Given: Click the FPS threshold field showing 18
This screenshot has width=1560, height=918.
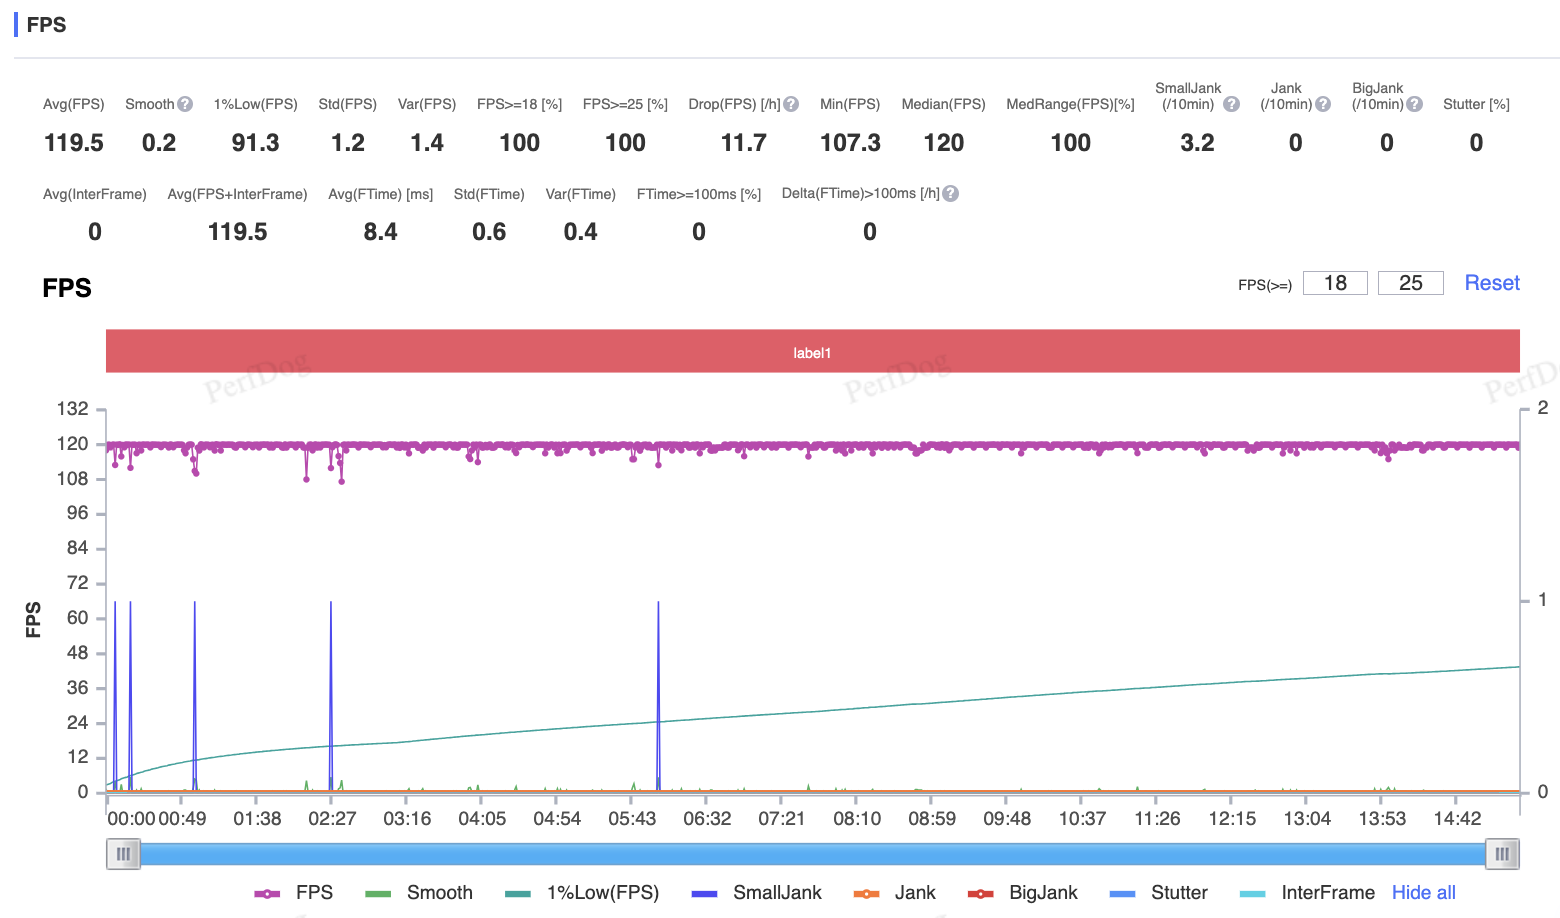Looking at the screenshot, I should [x=1335, y=283].
